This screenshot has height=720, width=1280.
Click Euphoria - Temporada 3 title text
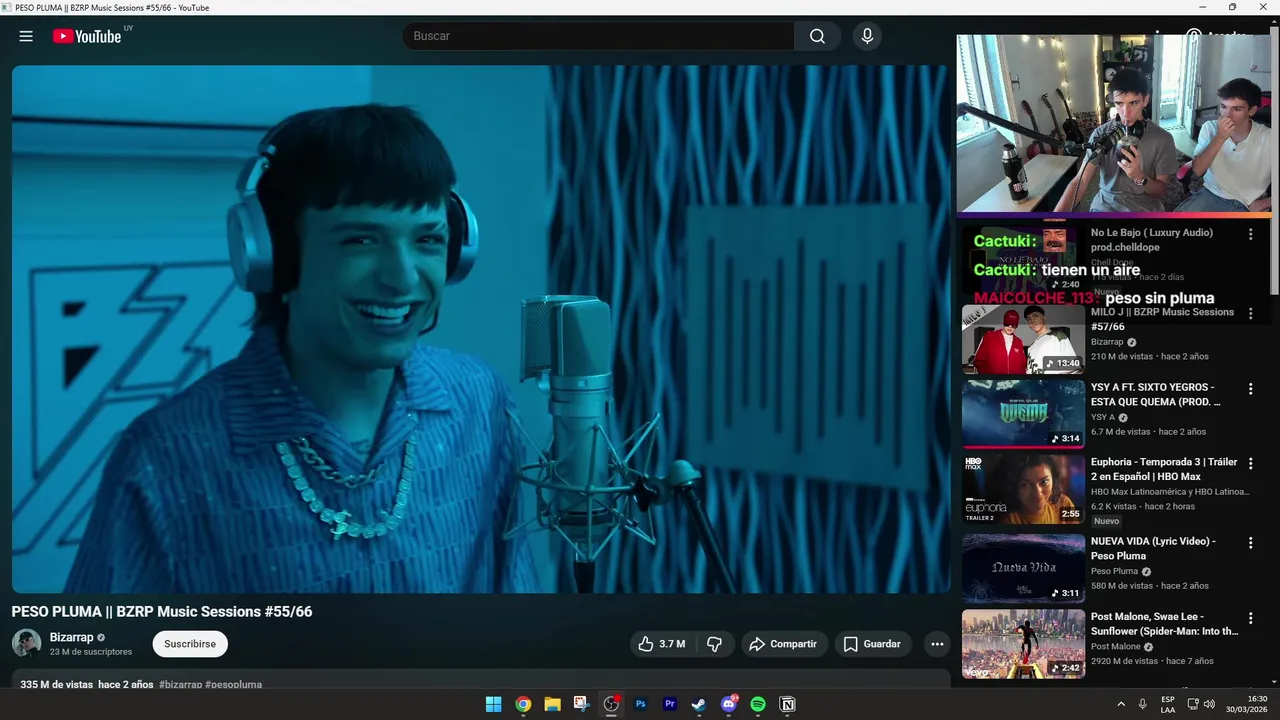[x=1164, y=469]
